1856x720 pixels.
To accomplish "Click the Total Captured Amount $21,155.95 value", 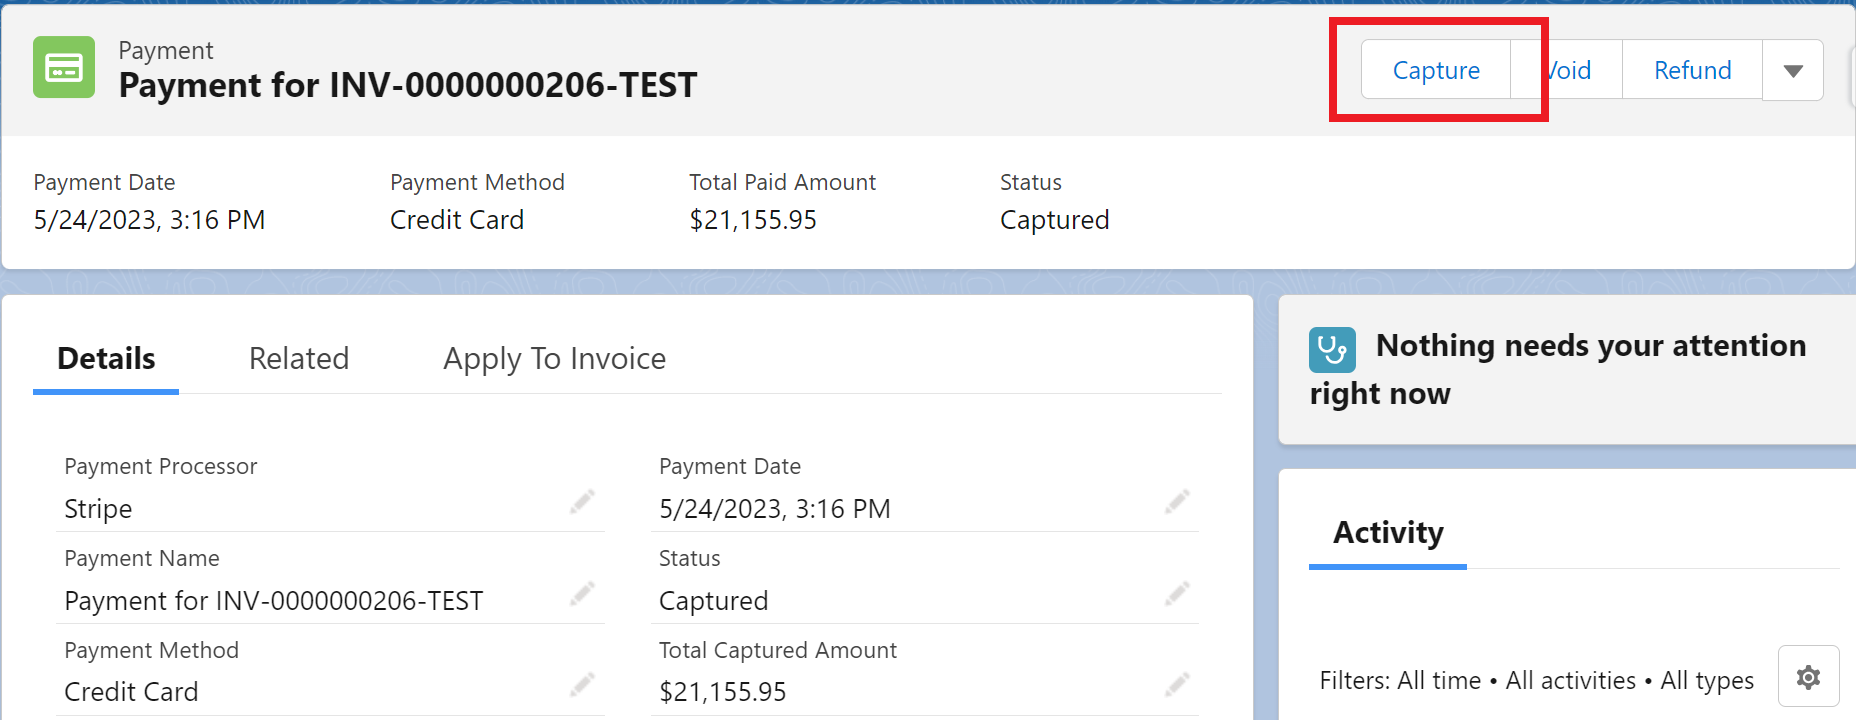I will pos(722,692).
